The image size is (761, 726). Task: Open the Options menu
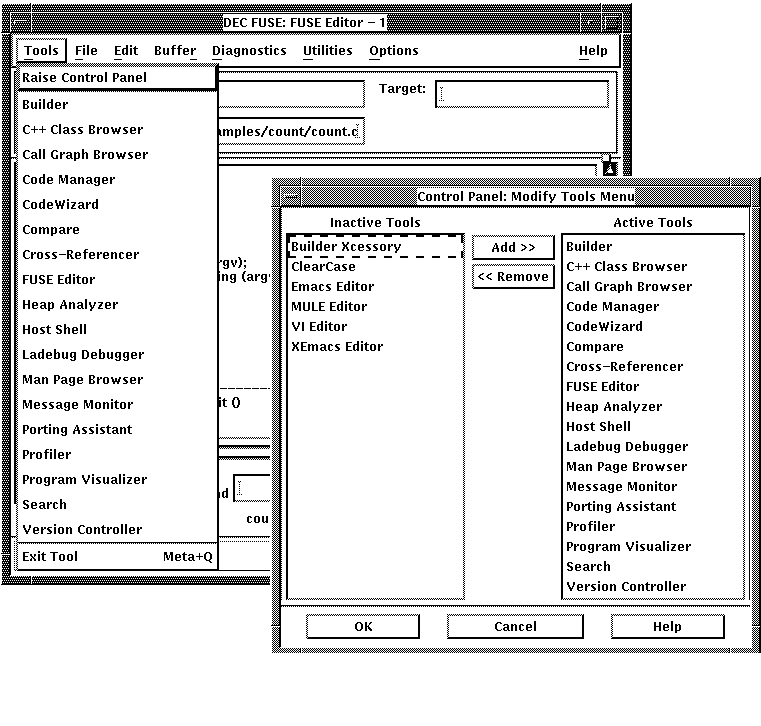click(x=394, y=51)
